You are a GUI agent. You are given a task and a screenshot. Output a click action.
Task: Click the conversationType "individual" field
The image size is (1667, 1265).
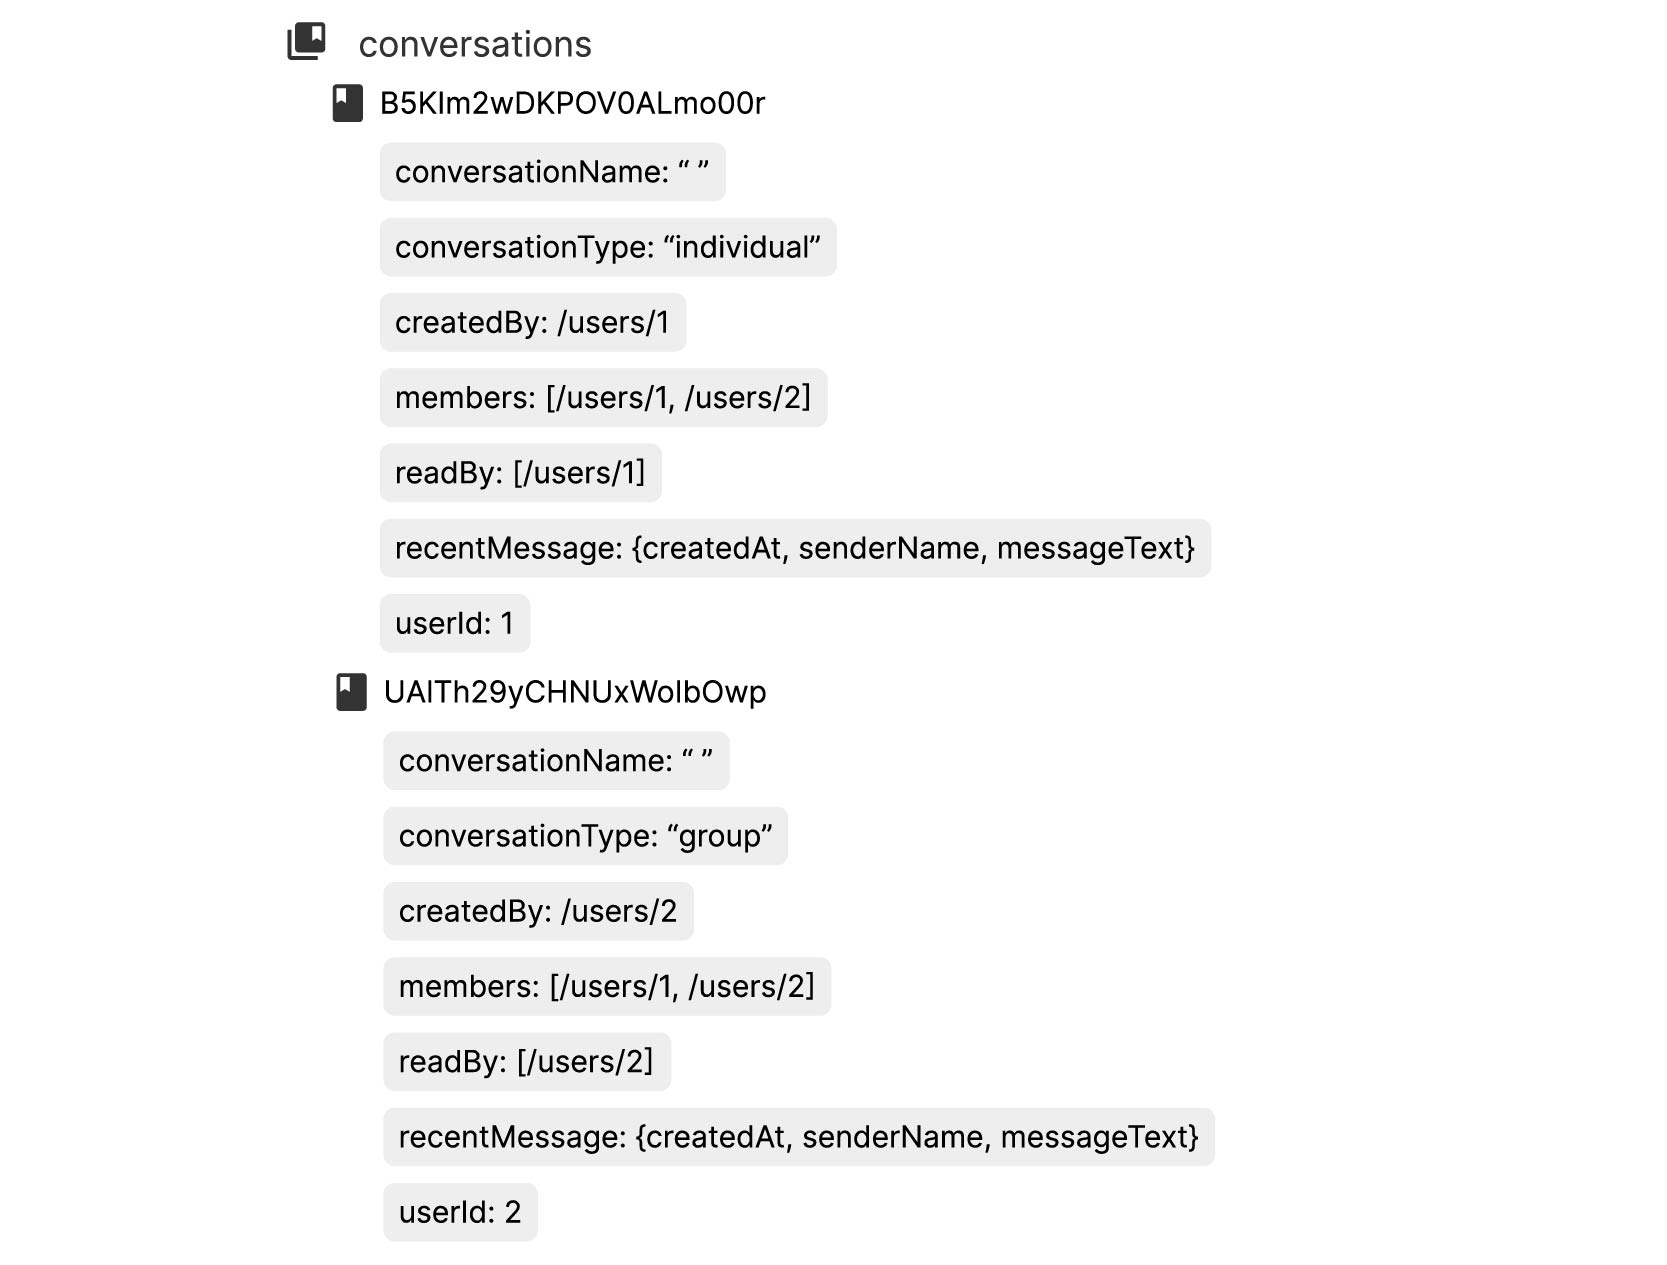[x=608, y=247]
